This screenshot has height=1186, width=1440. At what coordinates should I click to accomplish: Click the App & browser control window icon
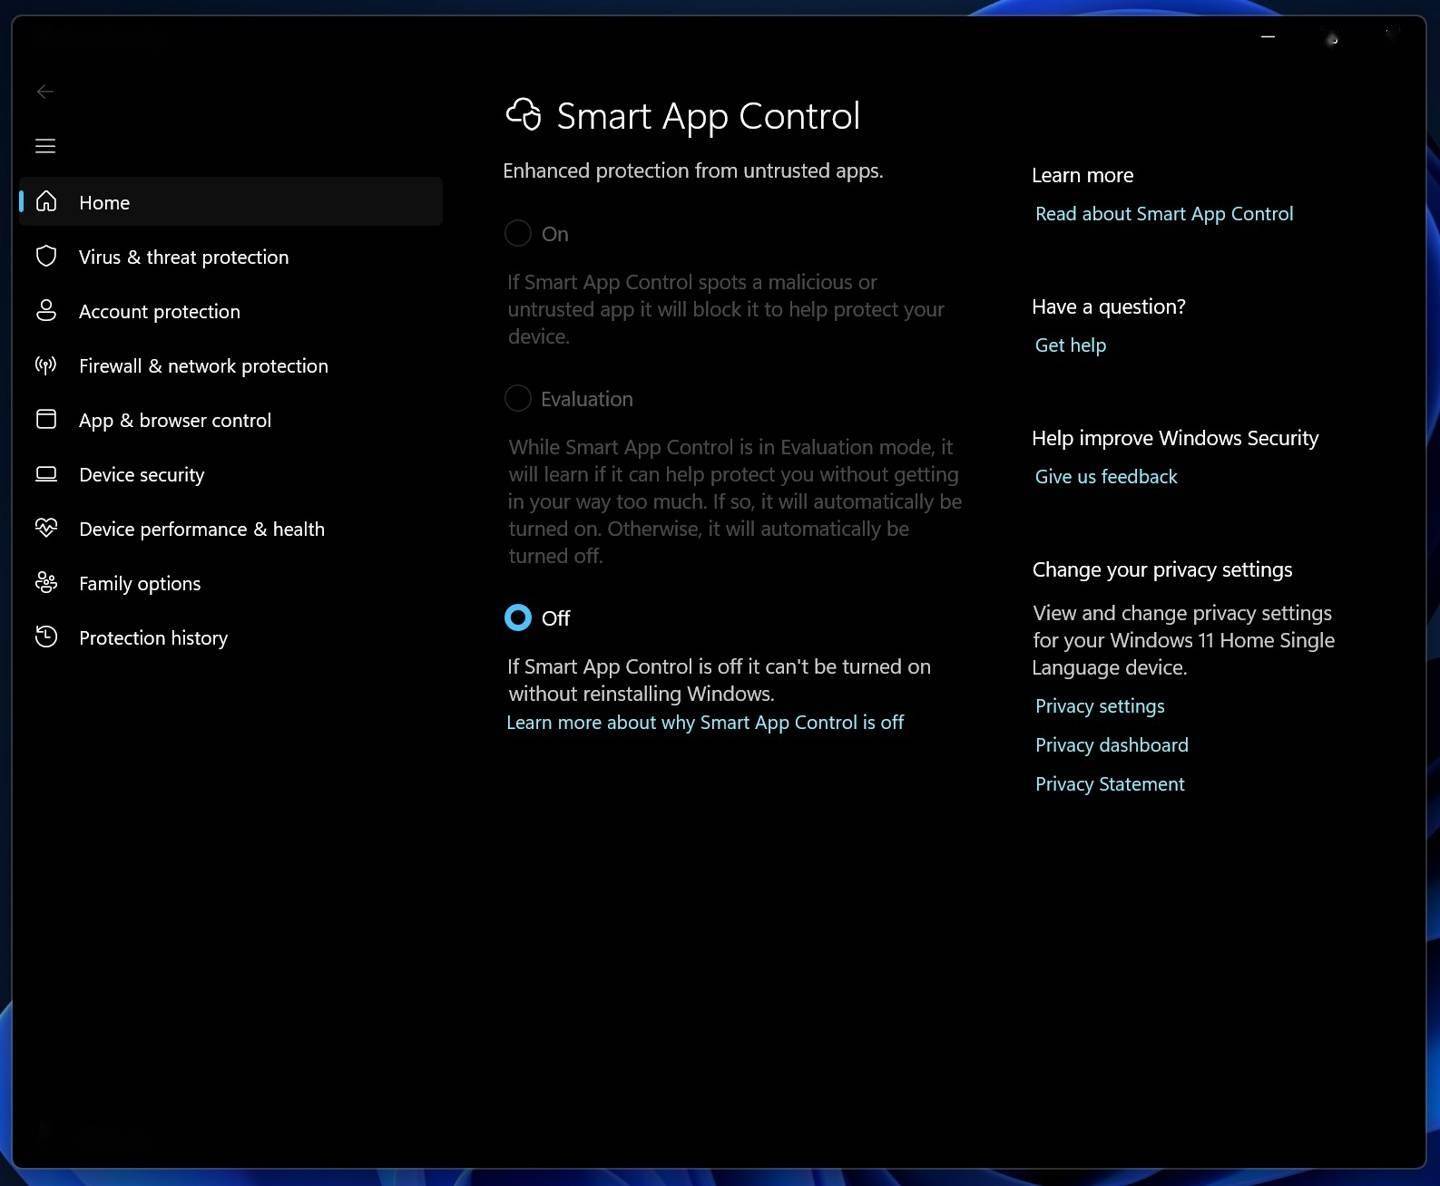(46, 420)
